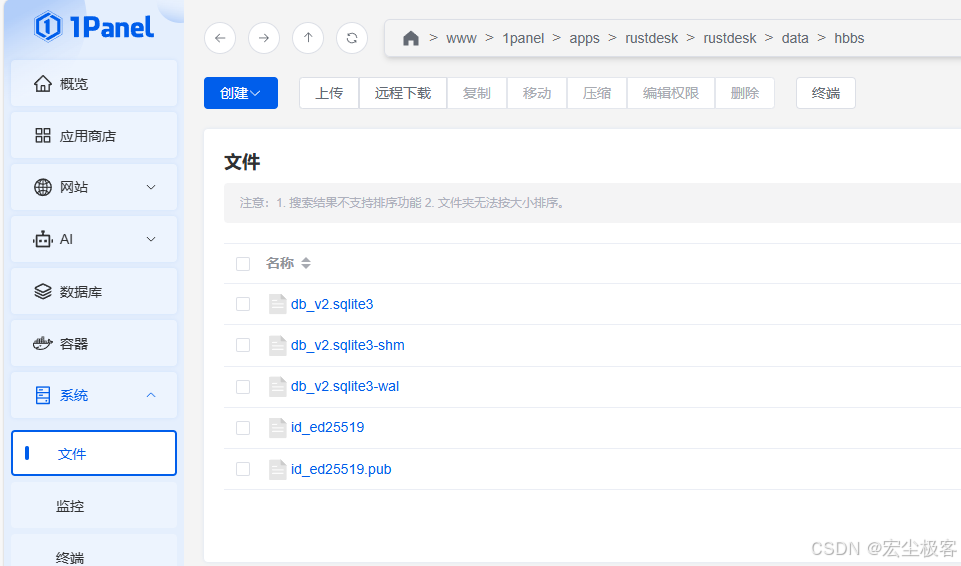Toggle the select-all checkbox in header
This screenshot has width=961, height=566.
243,264
